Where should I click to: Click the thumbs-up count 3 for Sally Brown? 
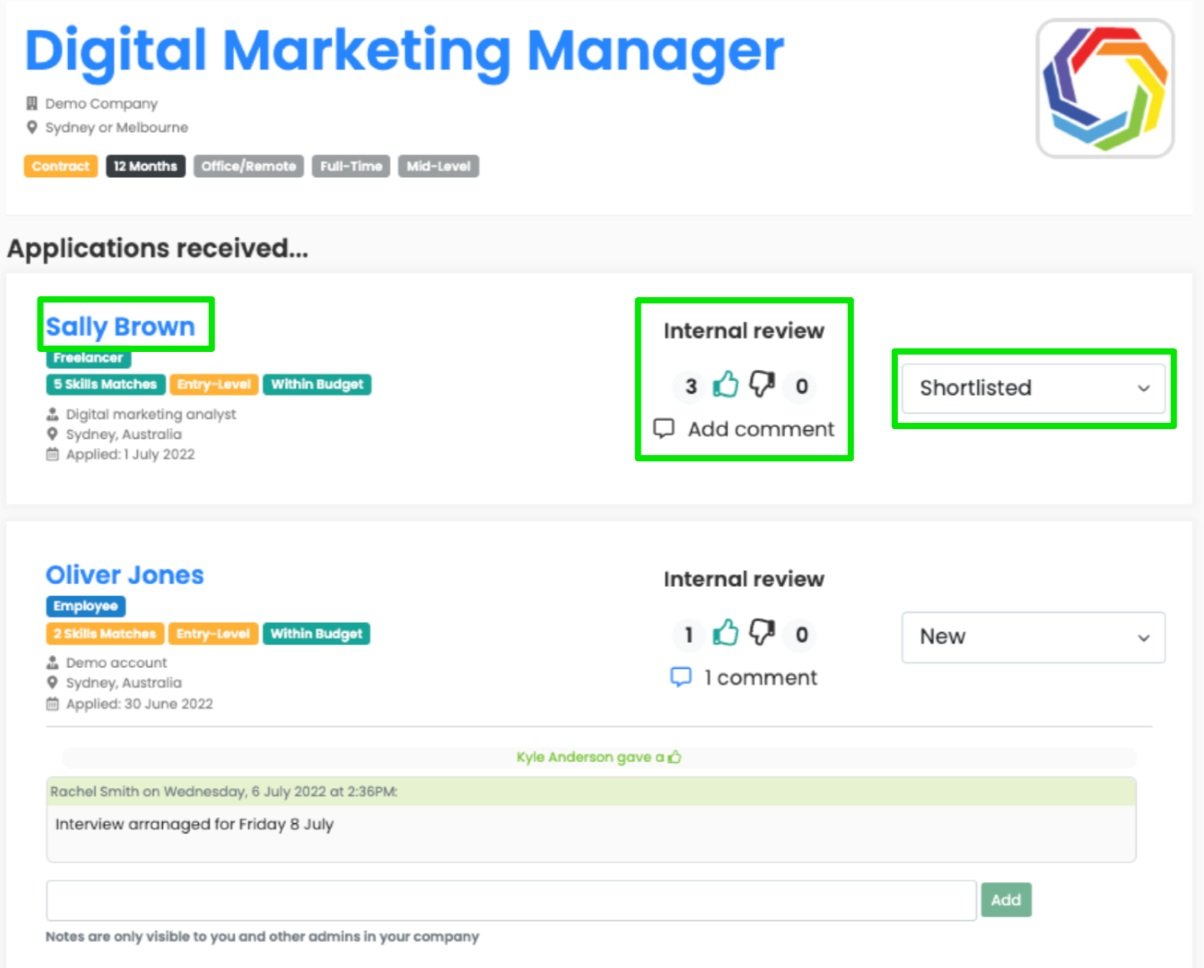click(x=691, y=386)
